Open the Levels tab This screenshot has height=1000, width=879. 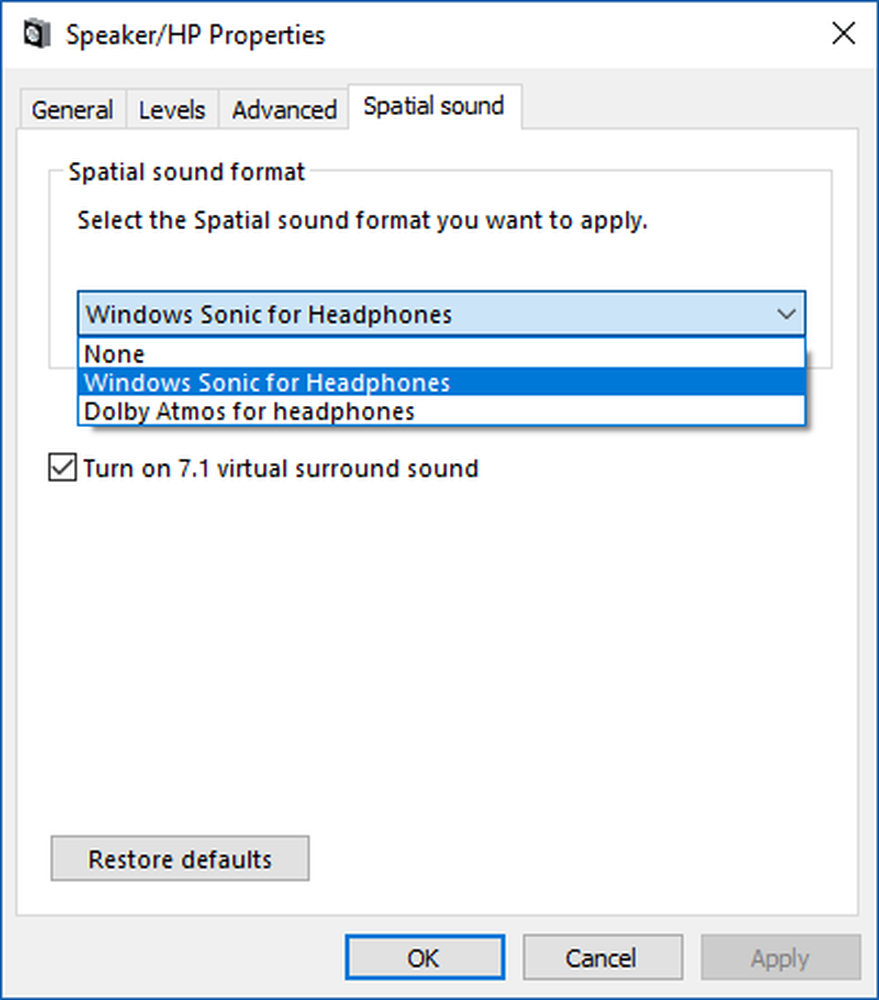click(172, 110)
